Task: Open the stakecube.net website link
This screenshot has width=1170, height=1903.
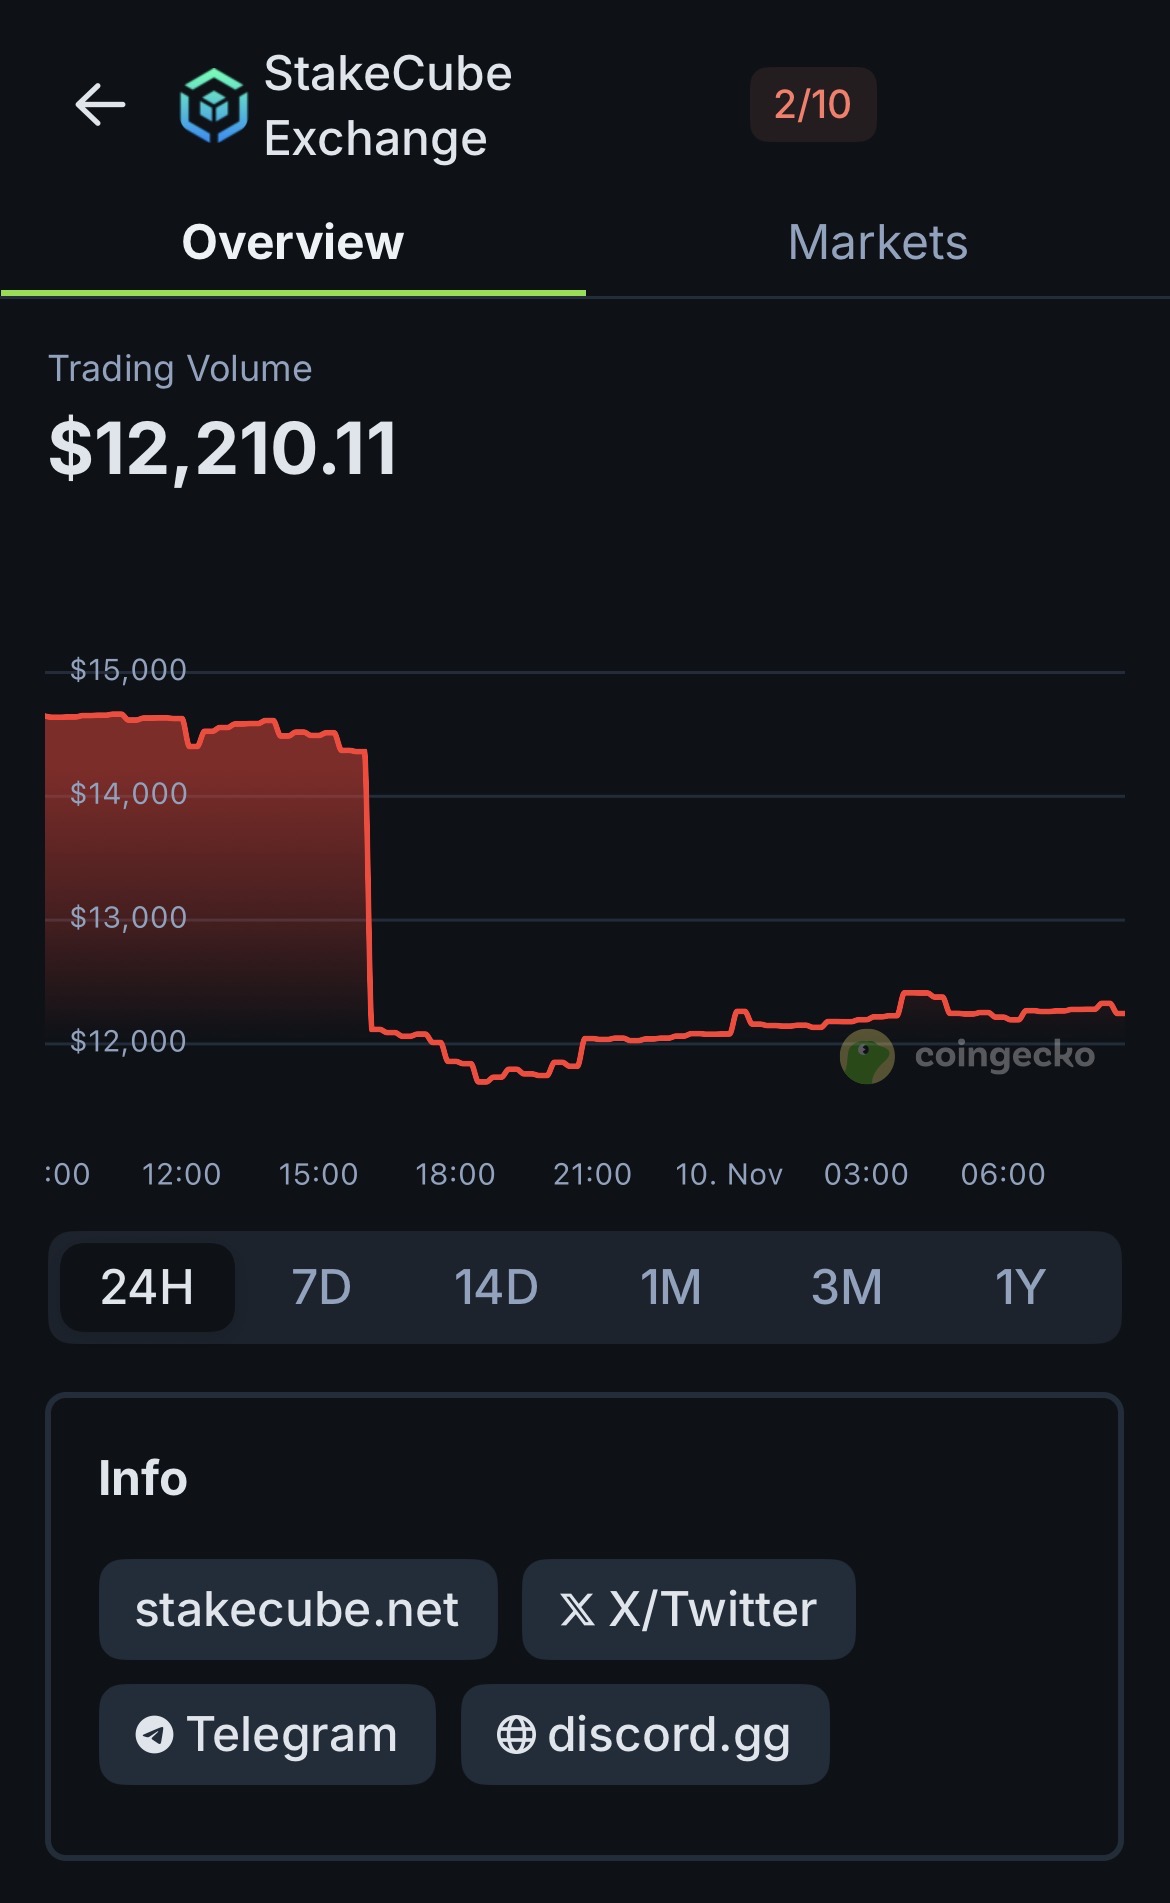Action: 297,1610
